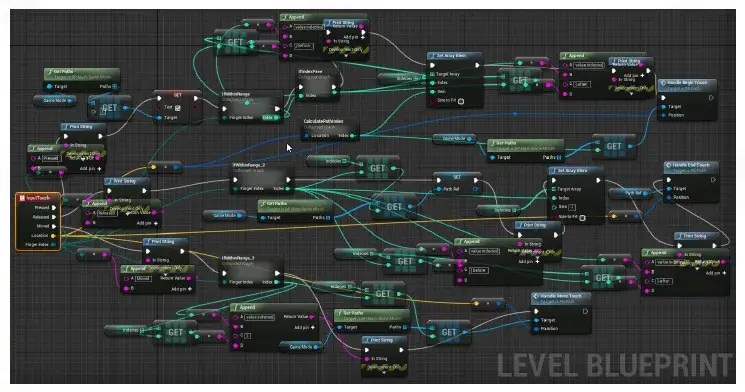Click the exec output pin of Handle Begin Touch
The width and height of the screenshot is (745, 392).
[x=711, y=98]
